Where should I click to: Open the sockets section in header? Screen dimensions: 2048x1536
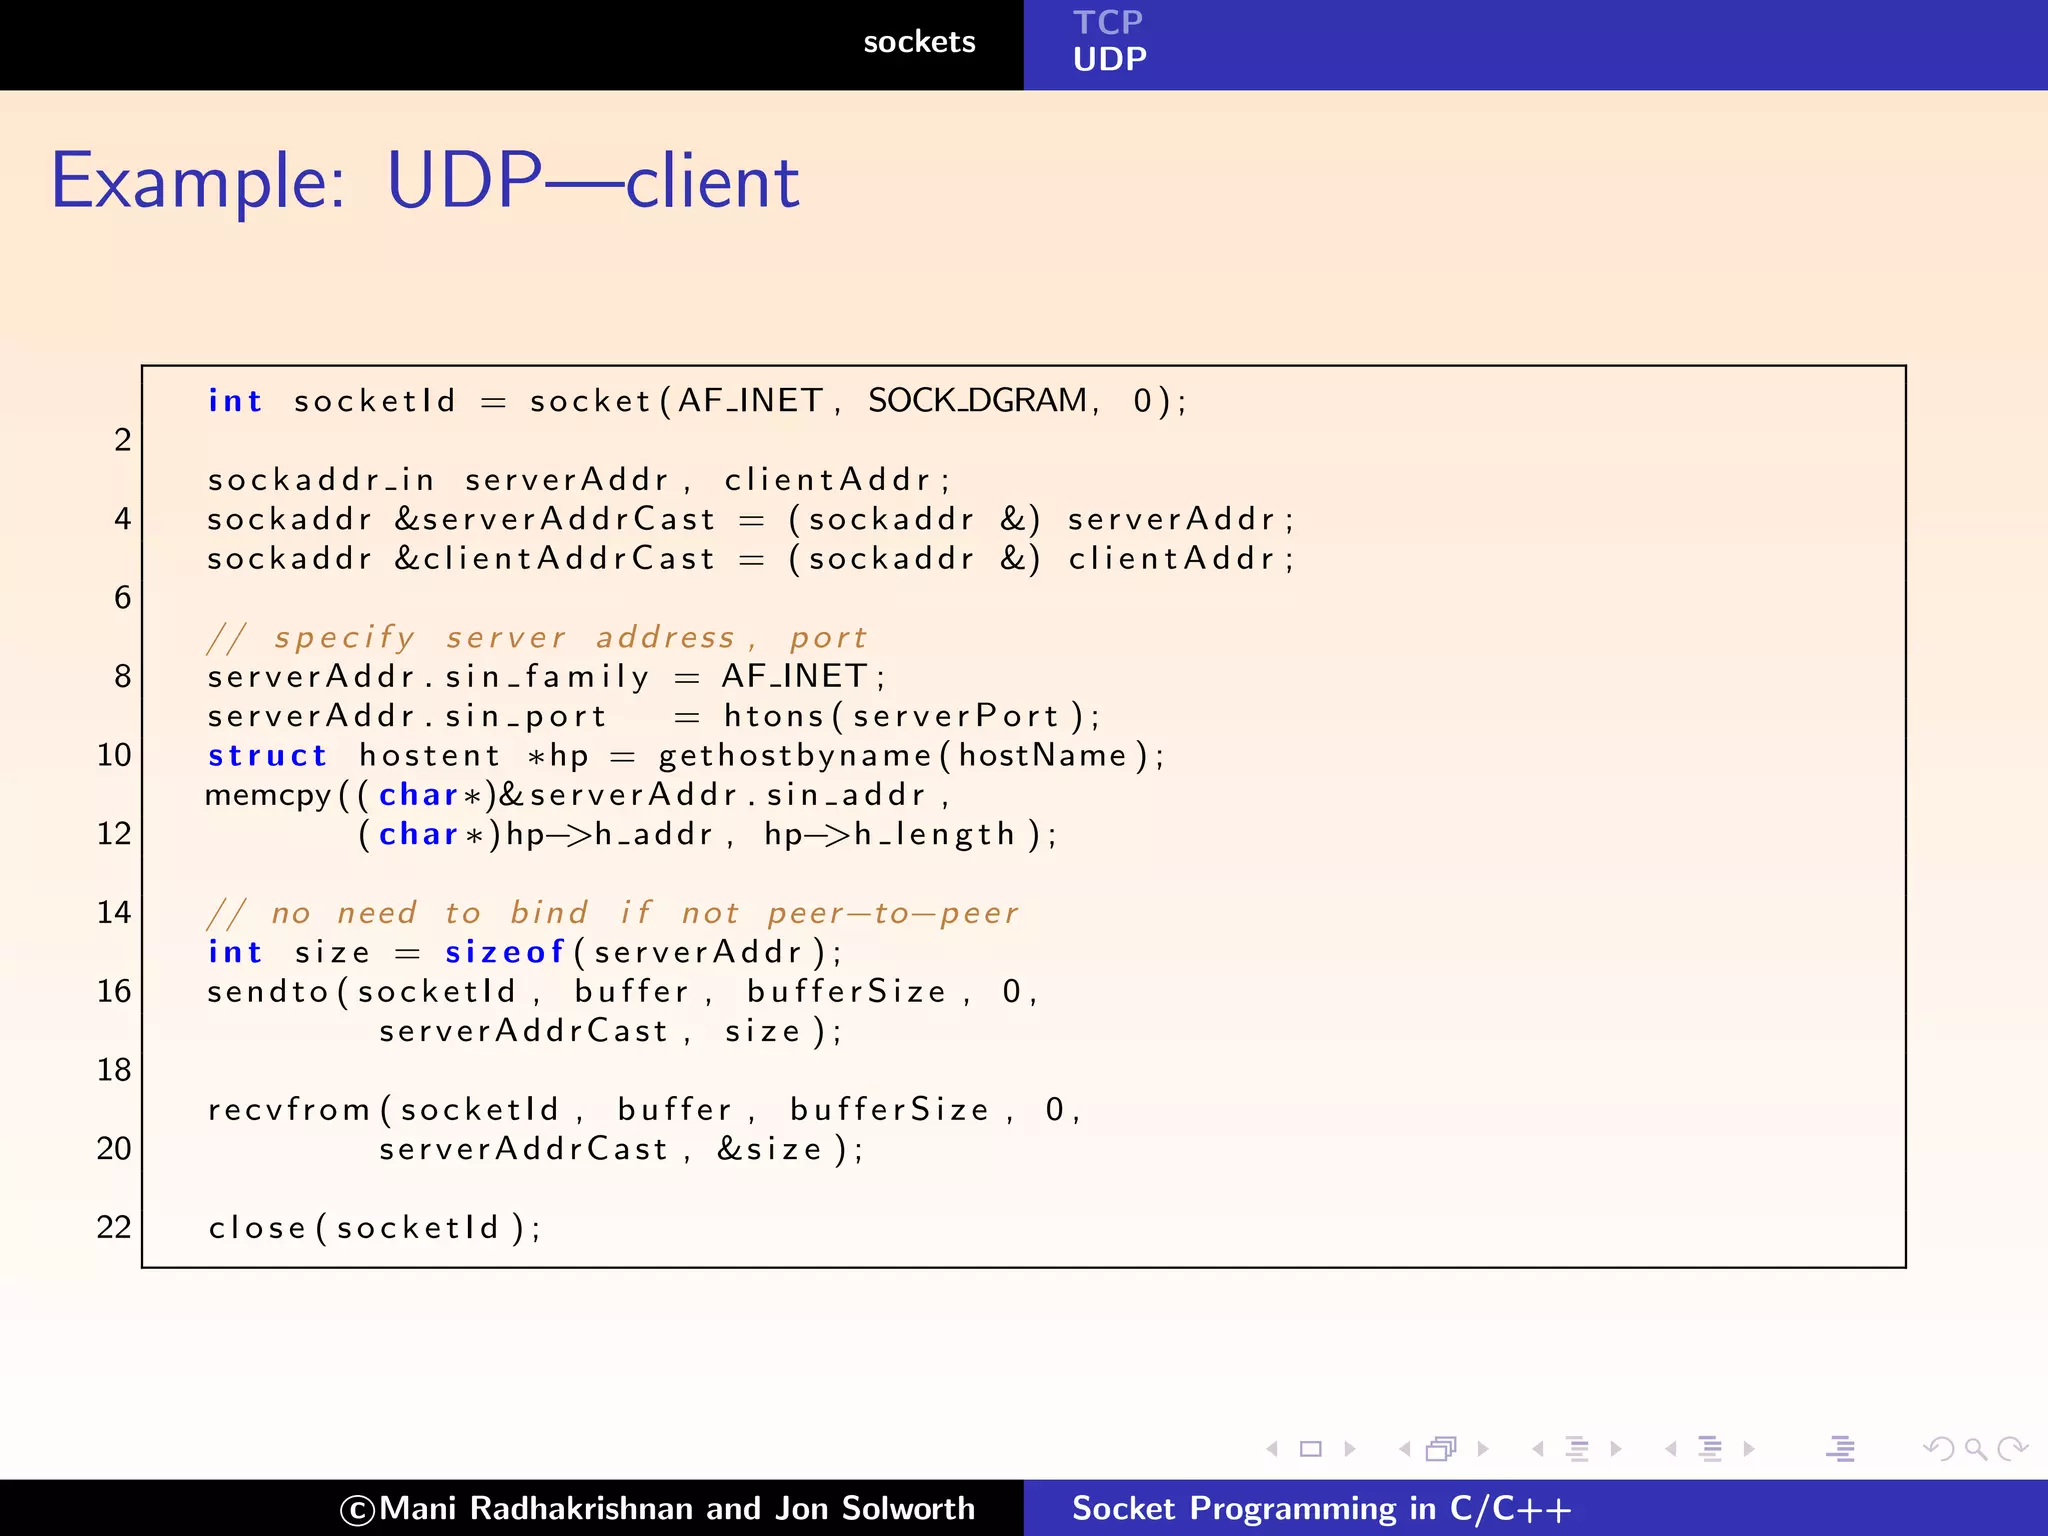pyautogui.click(x=919, y=42)
